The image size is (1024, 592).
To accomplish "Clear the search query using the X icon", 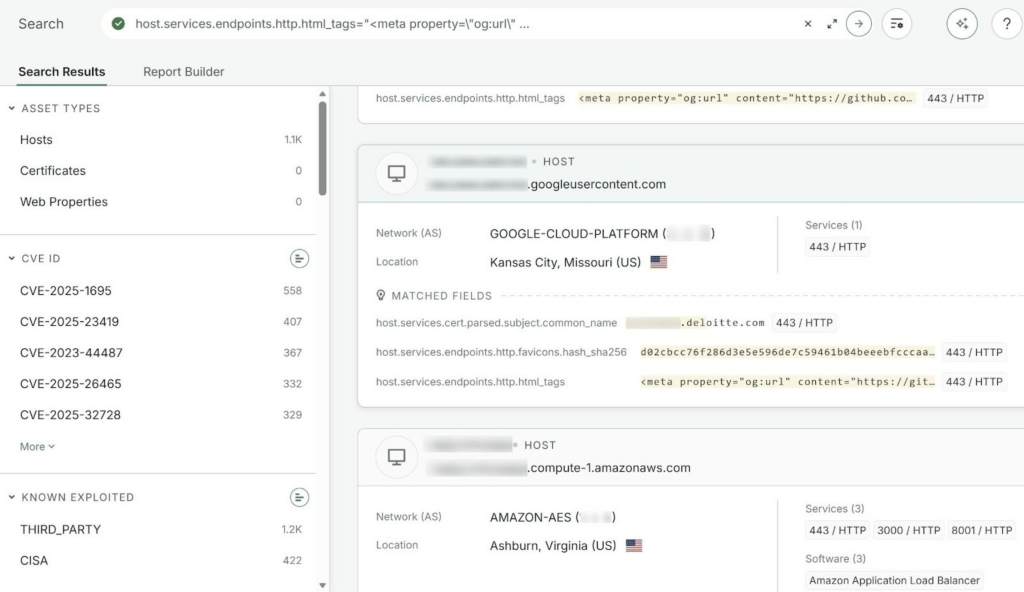I will click(808, 22).
